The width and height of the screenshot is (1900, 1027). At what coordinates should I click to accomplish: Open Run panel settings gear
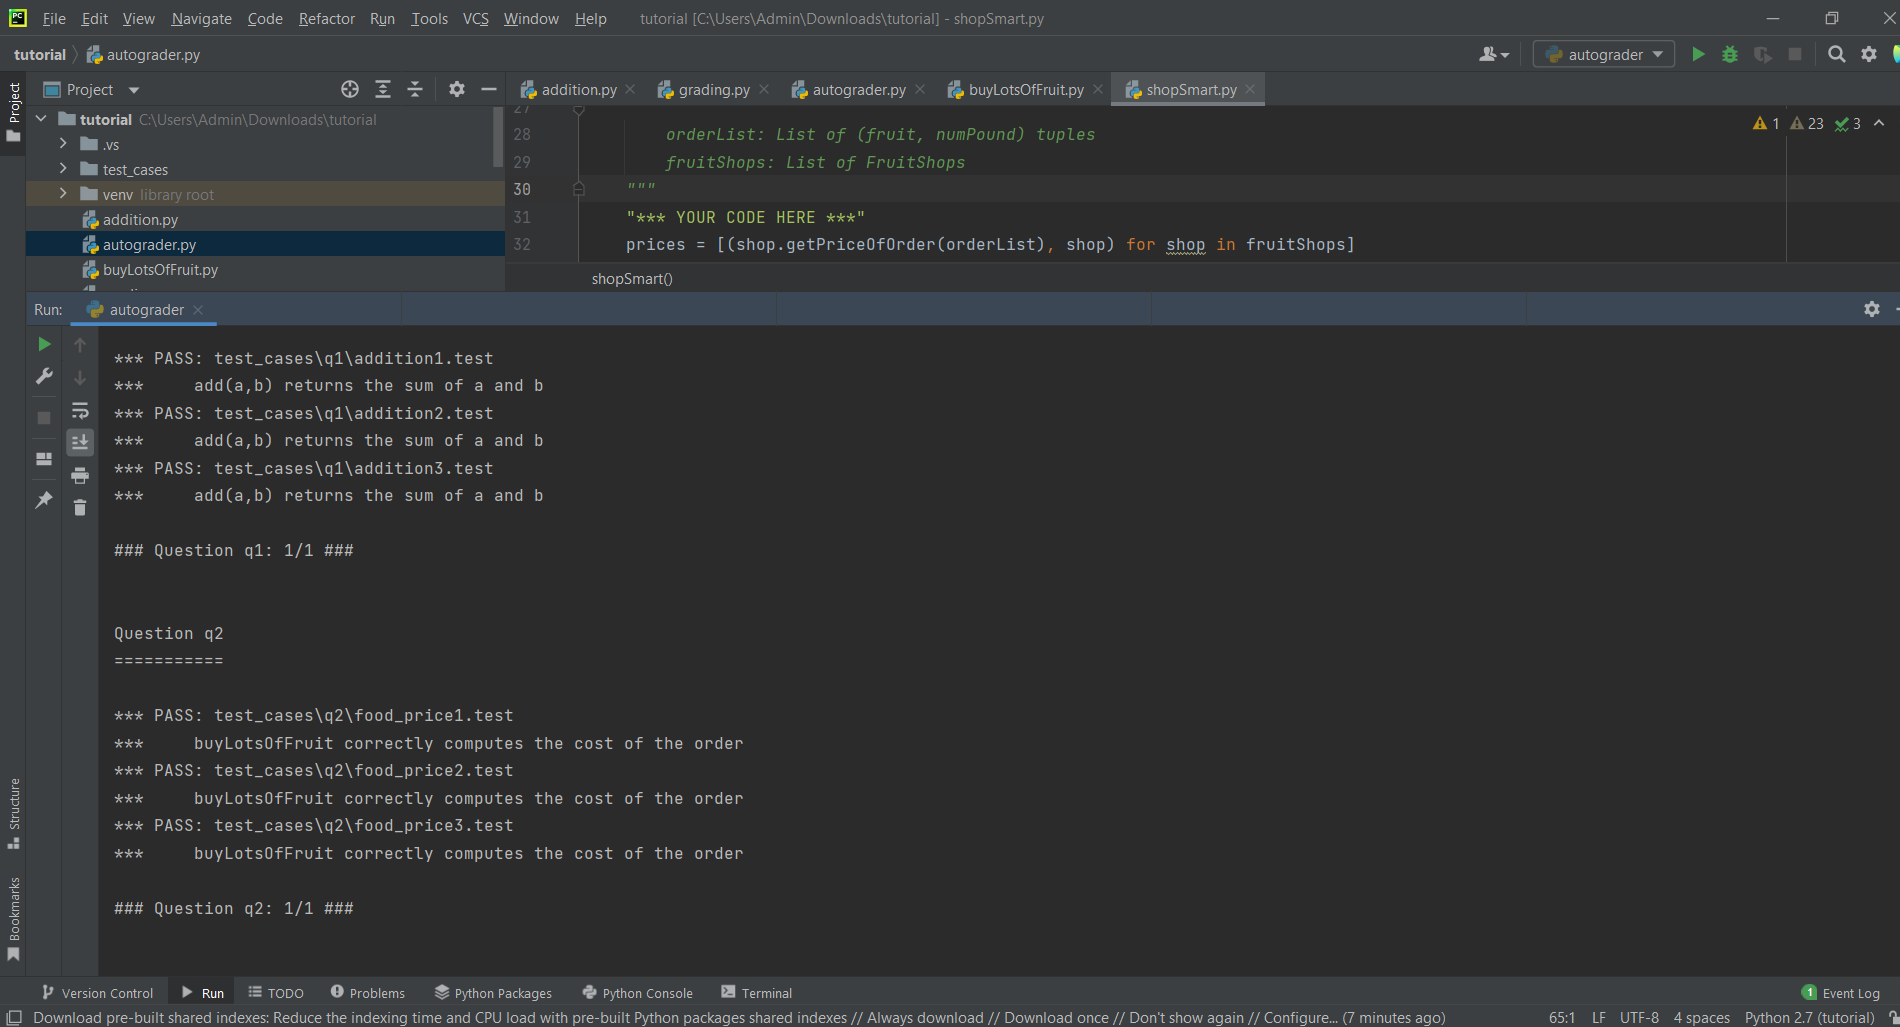1872,309
